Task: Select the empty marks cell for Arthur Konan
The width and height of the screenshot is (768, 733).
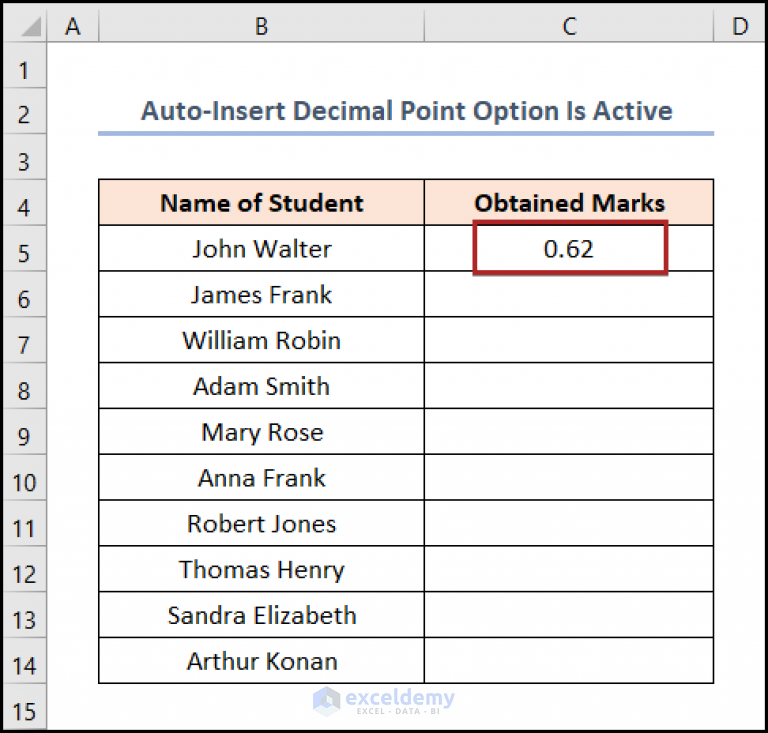Action: tap(569, 661)
